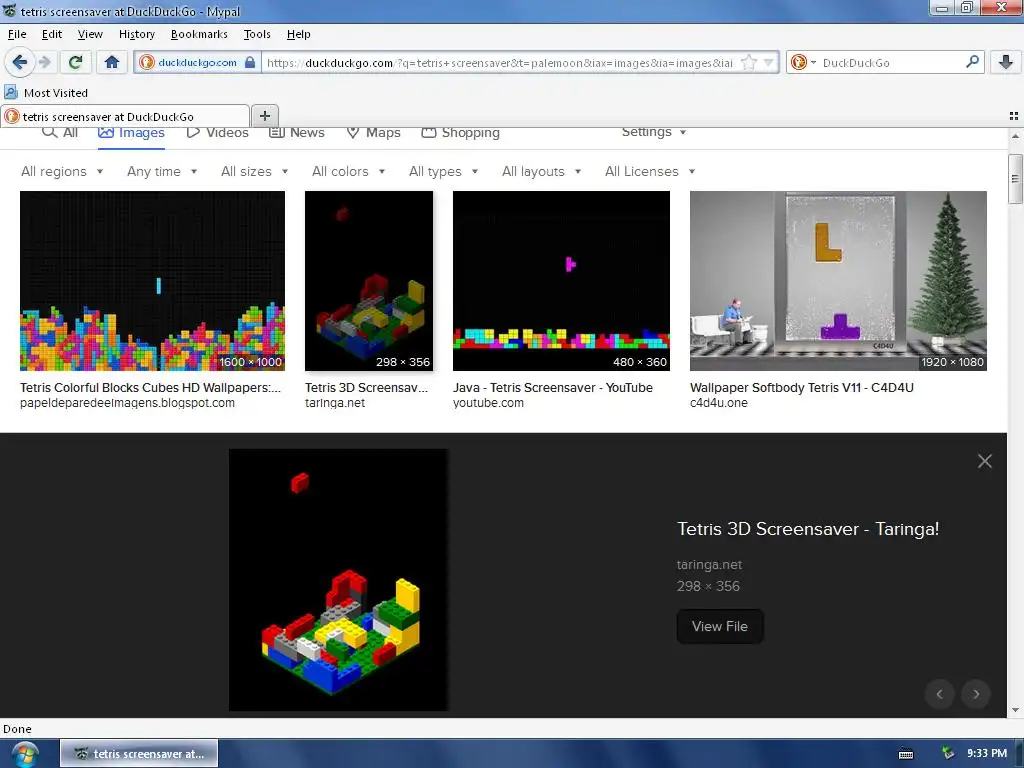This screenshot has width=1024, height=768.
Task: Go to next image with right chevron
Action: click(x=976, y=694)
